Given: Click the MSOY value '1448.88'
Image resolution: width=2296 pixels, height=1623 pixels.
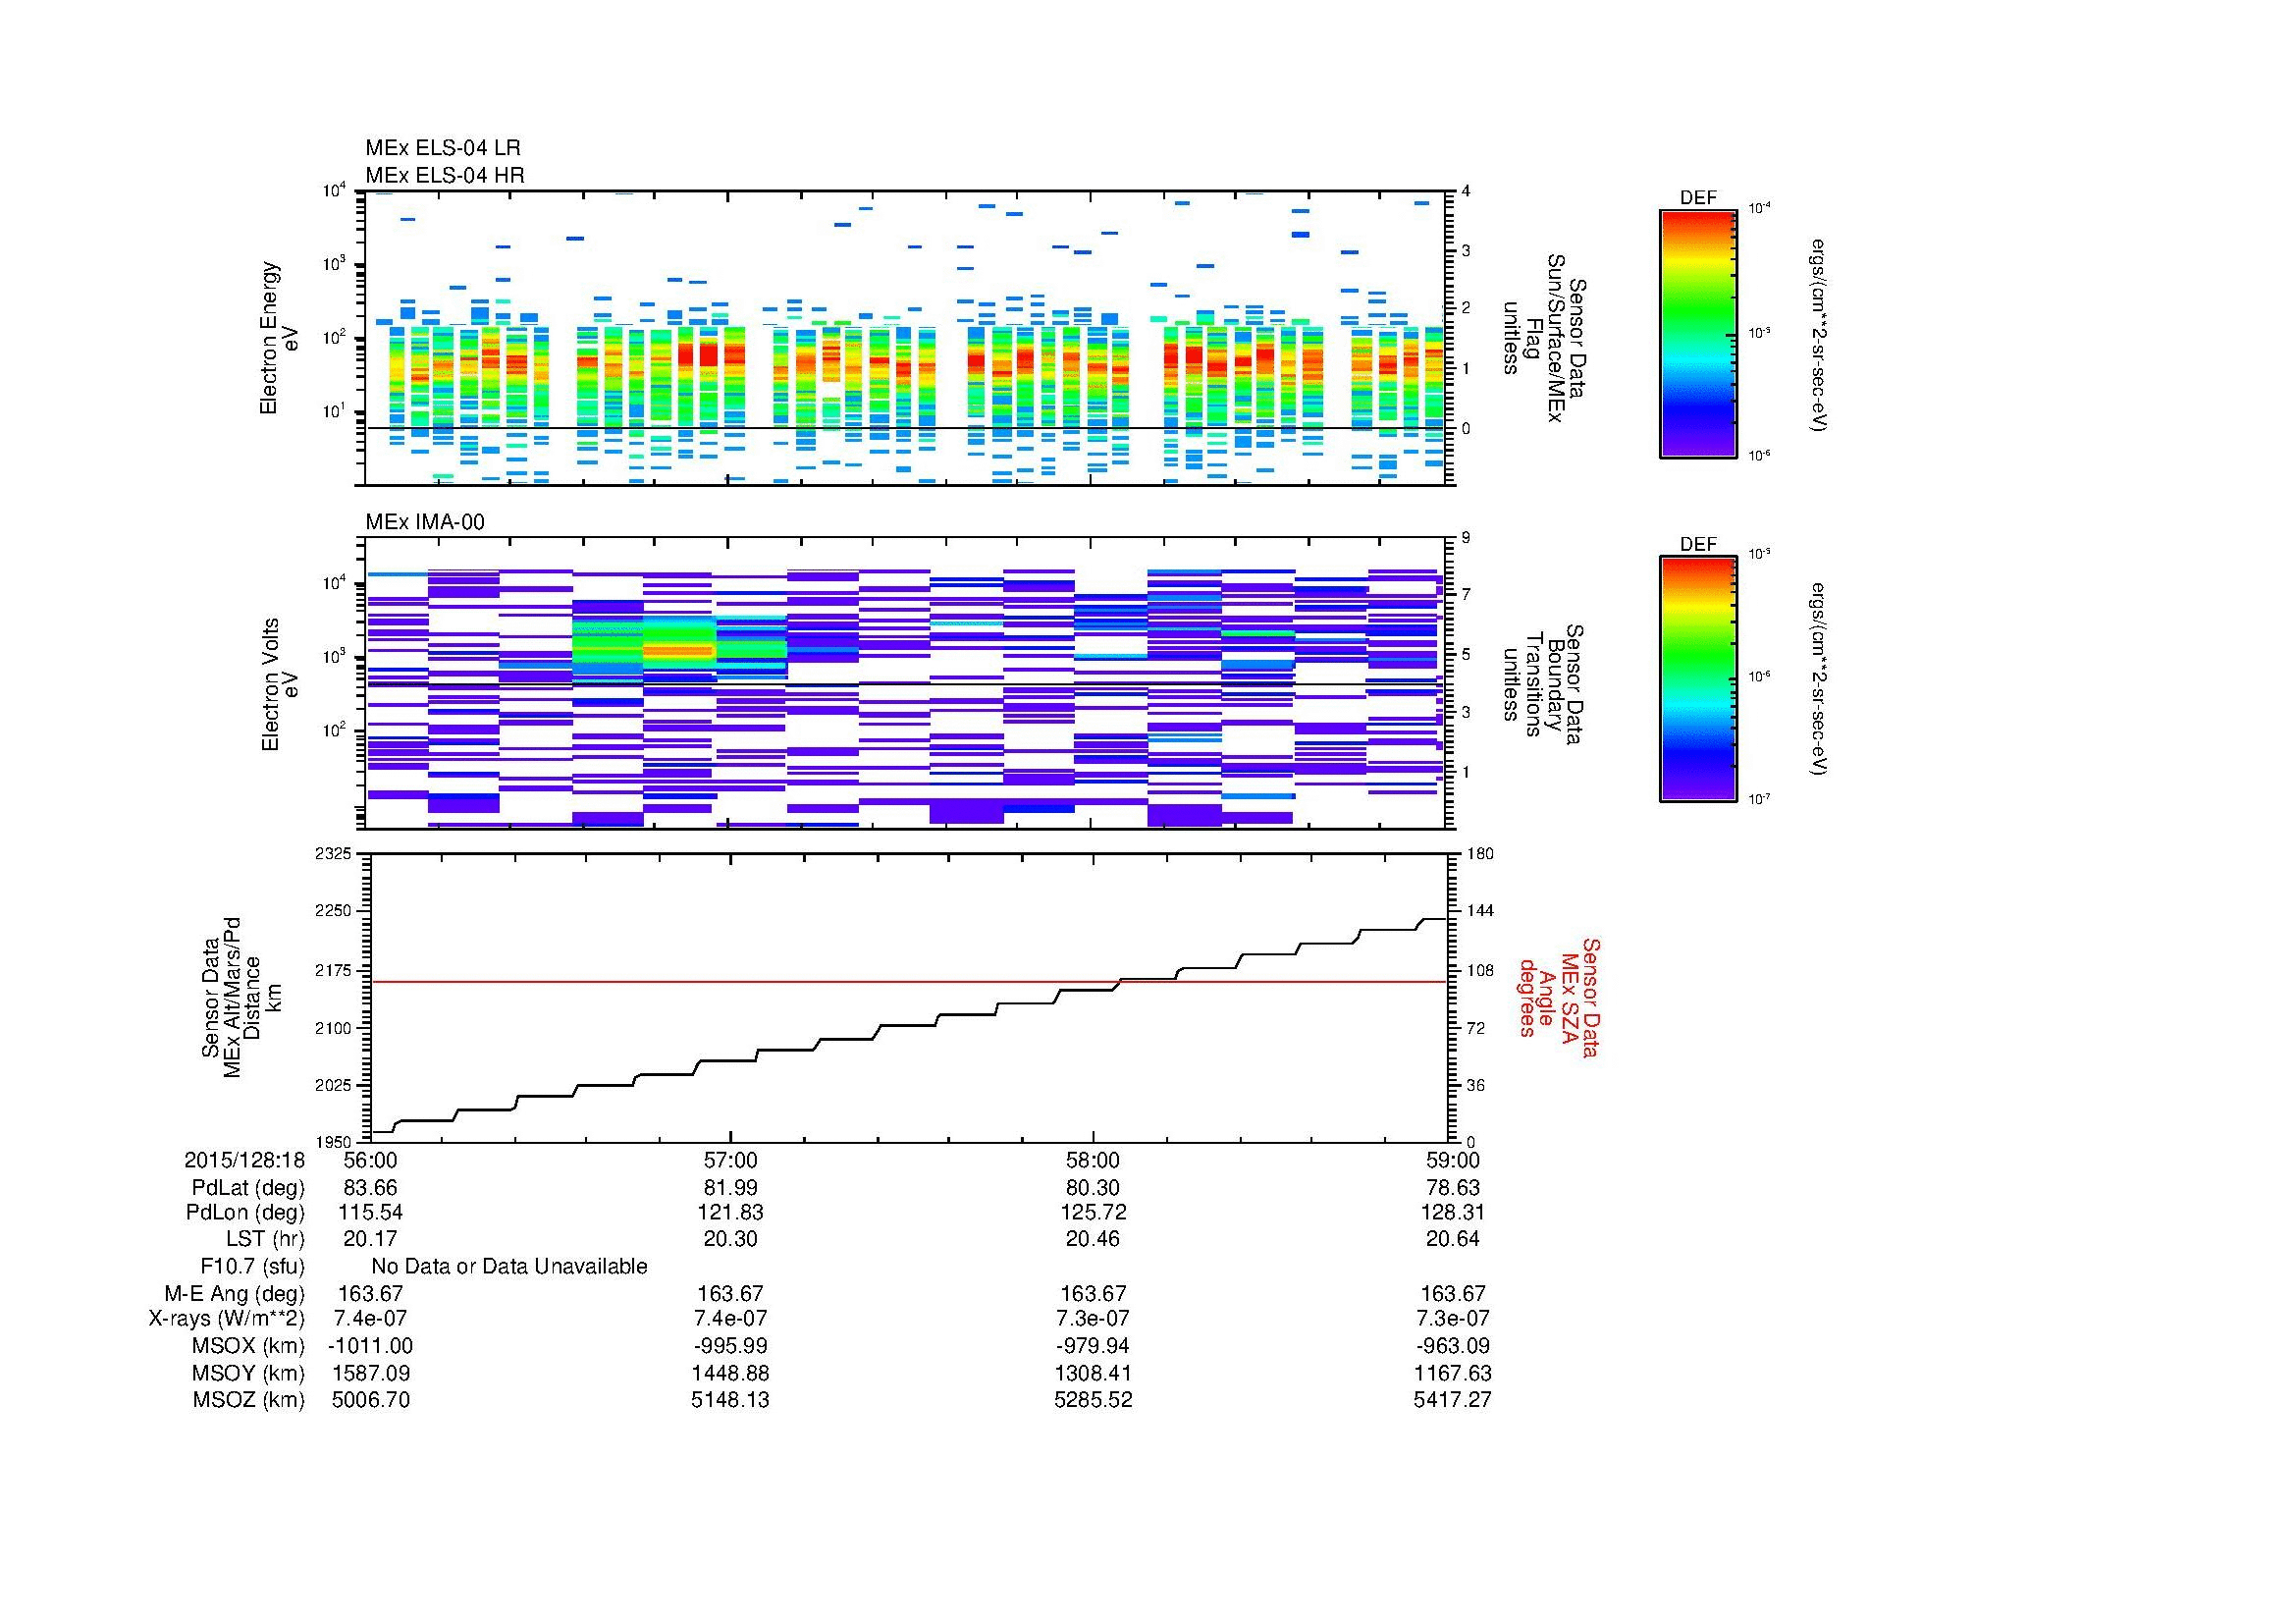Looking at the screenshot, I should tap(731, 1374).
